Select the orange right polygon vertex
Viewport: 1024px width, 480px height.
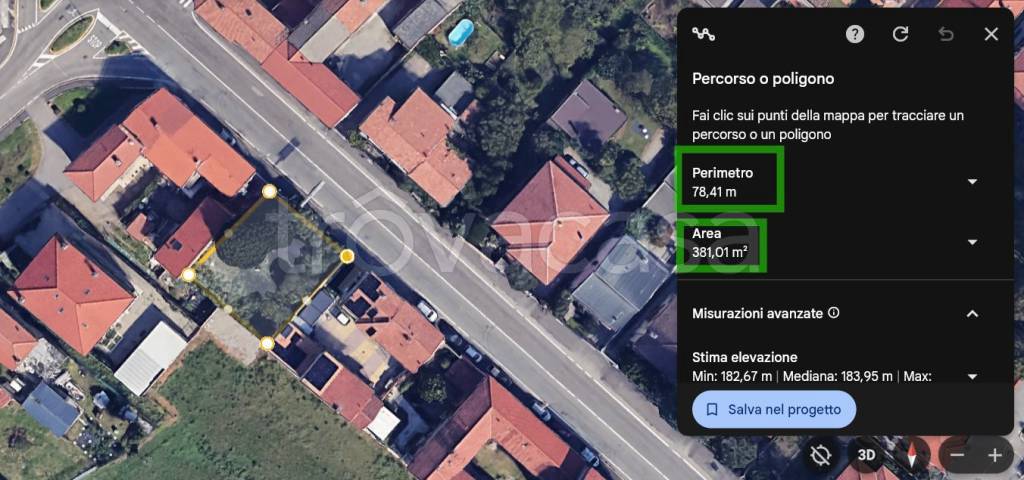(x=347, y=256)
